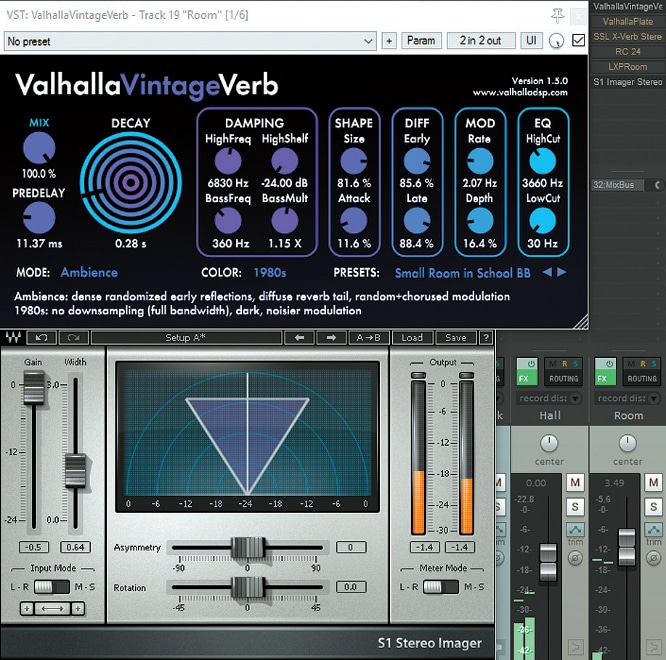
Task: Open Room track record input dropdown
Action: pyautogui.click(x=628, y=398)
